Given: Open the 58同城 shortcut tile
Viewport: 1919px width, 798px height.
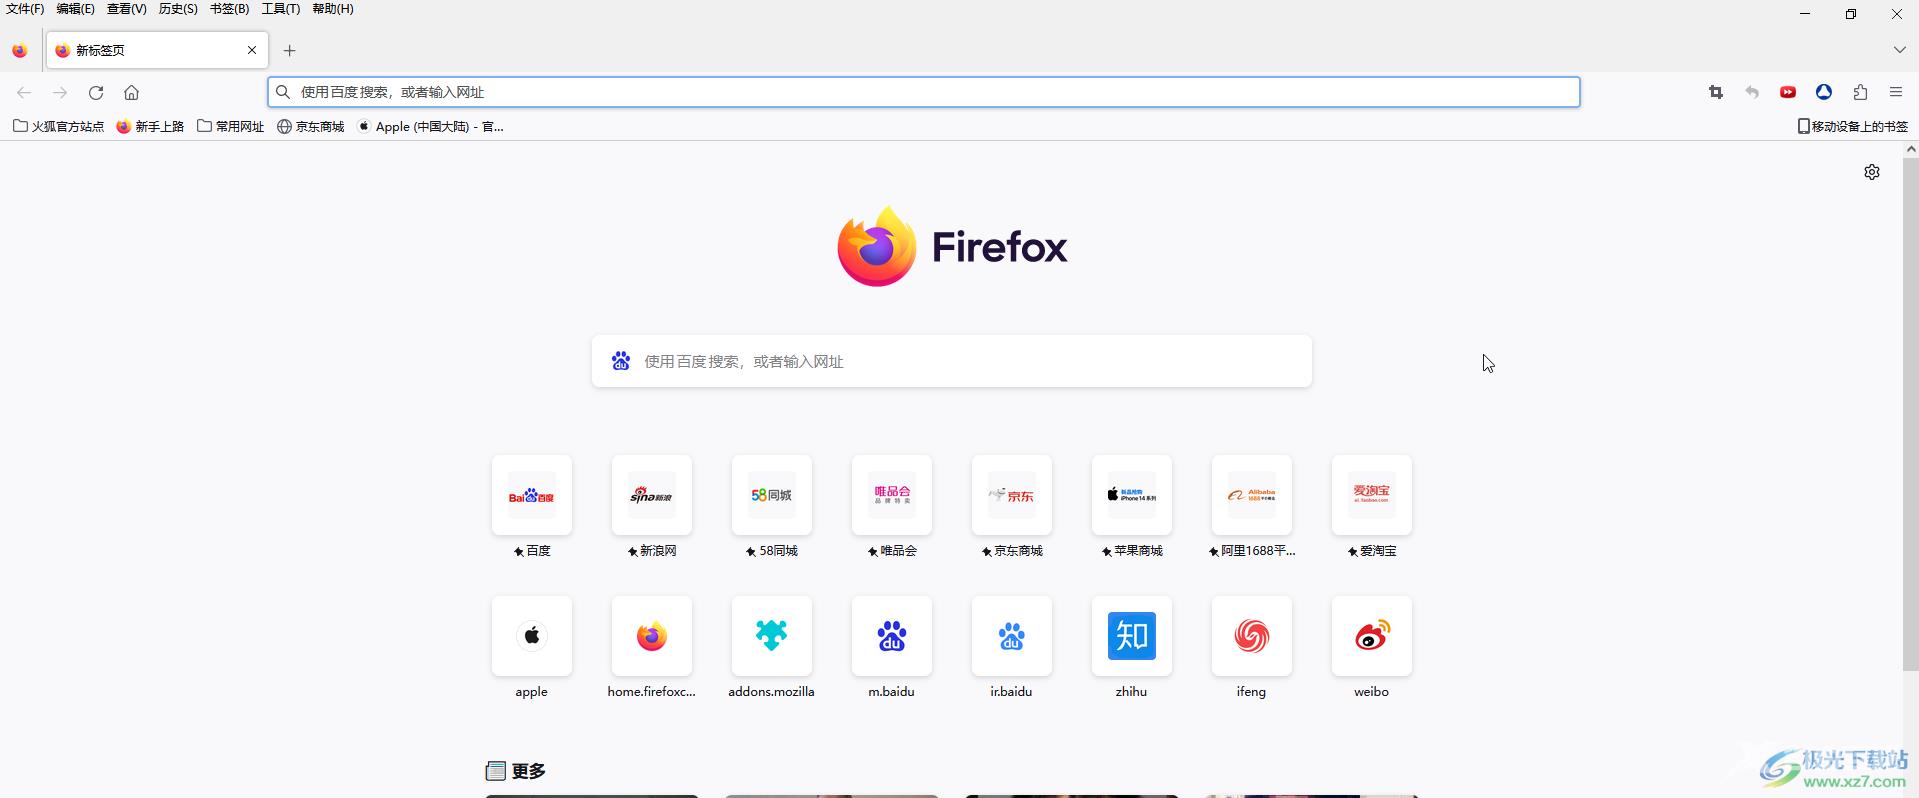Looking at the screenshot, I should (x=772, y=495).
